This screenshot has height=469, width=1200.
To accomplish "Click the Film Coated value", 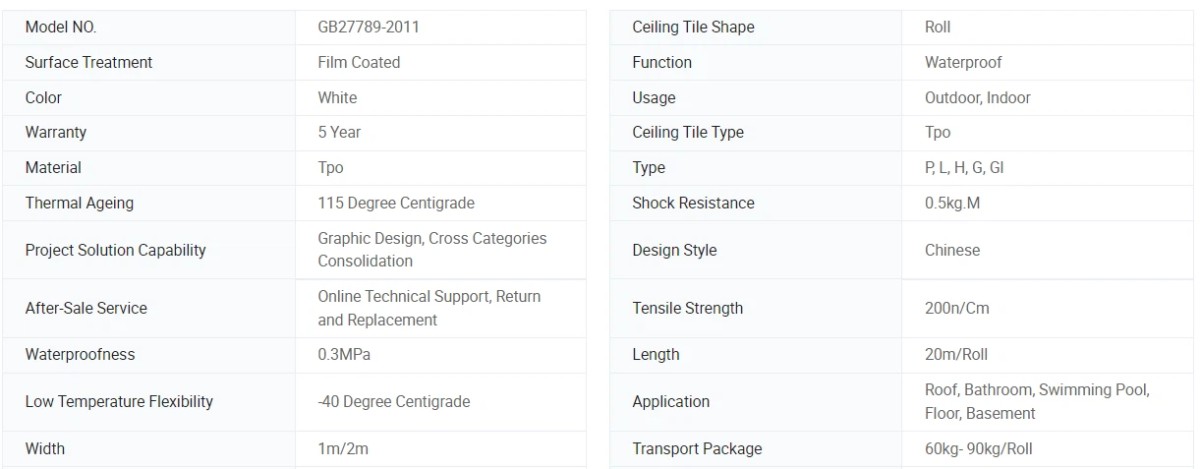I will 359,62.
